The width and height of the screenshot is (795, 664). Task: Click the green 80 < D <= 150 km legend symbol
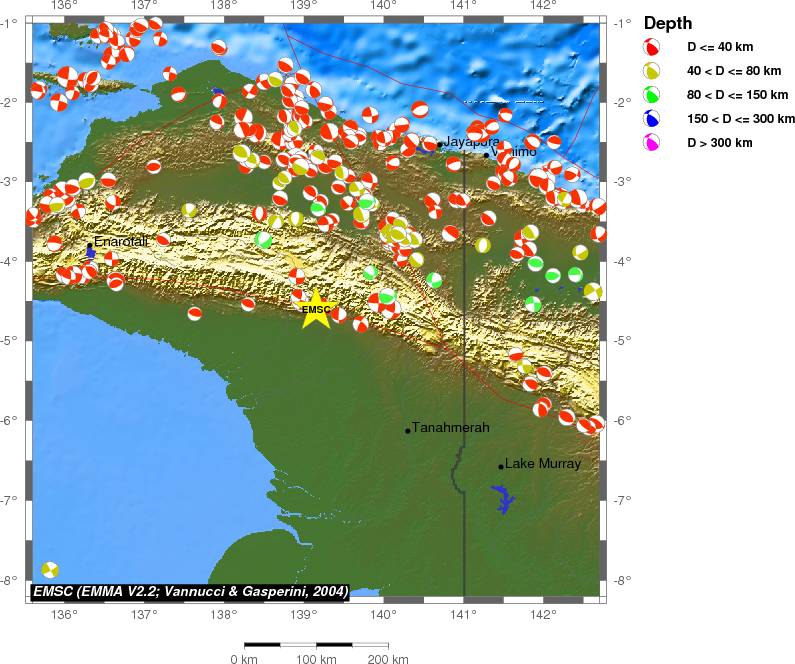click(x=651, y=95)
